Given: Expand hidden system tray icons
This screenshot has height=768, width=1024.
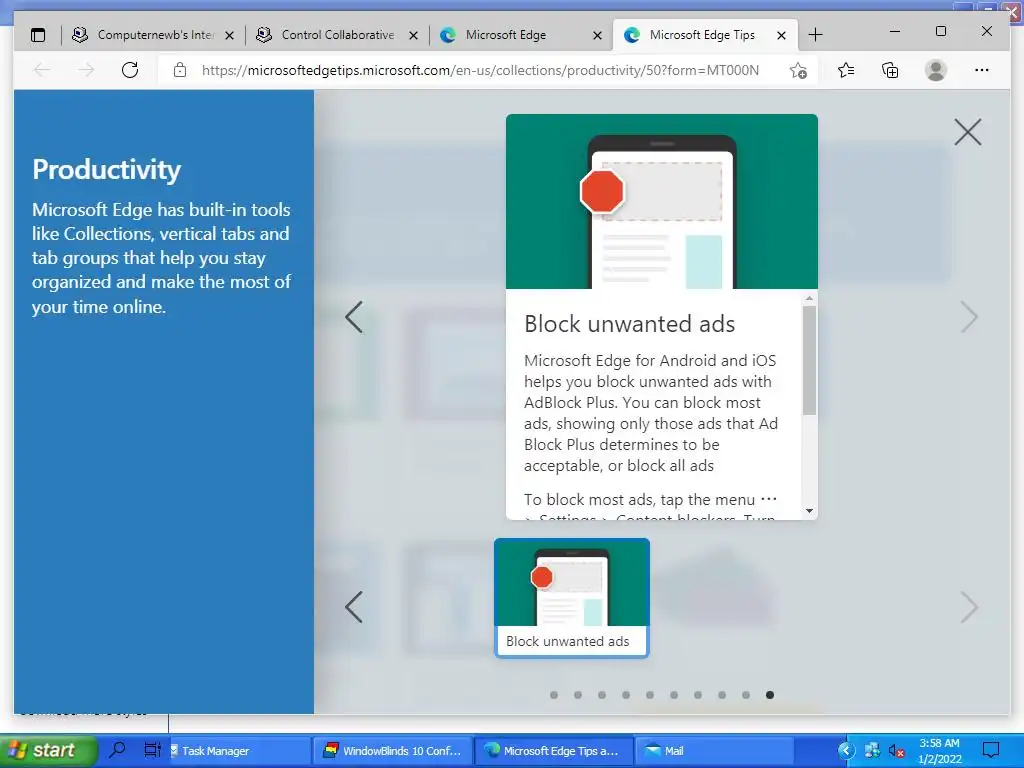Looking at the screenshot, I should [846, 751].
